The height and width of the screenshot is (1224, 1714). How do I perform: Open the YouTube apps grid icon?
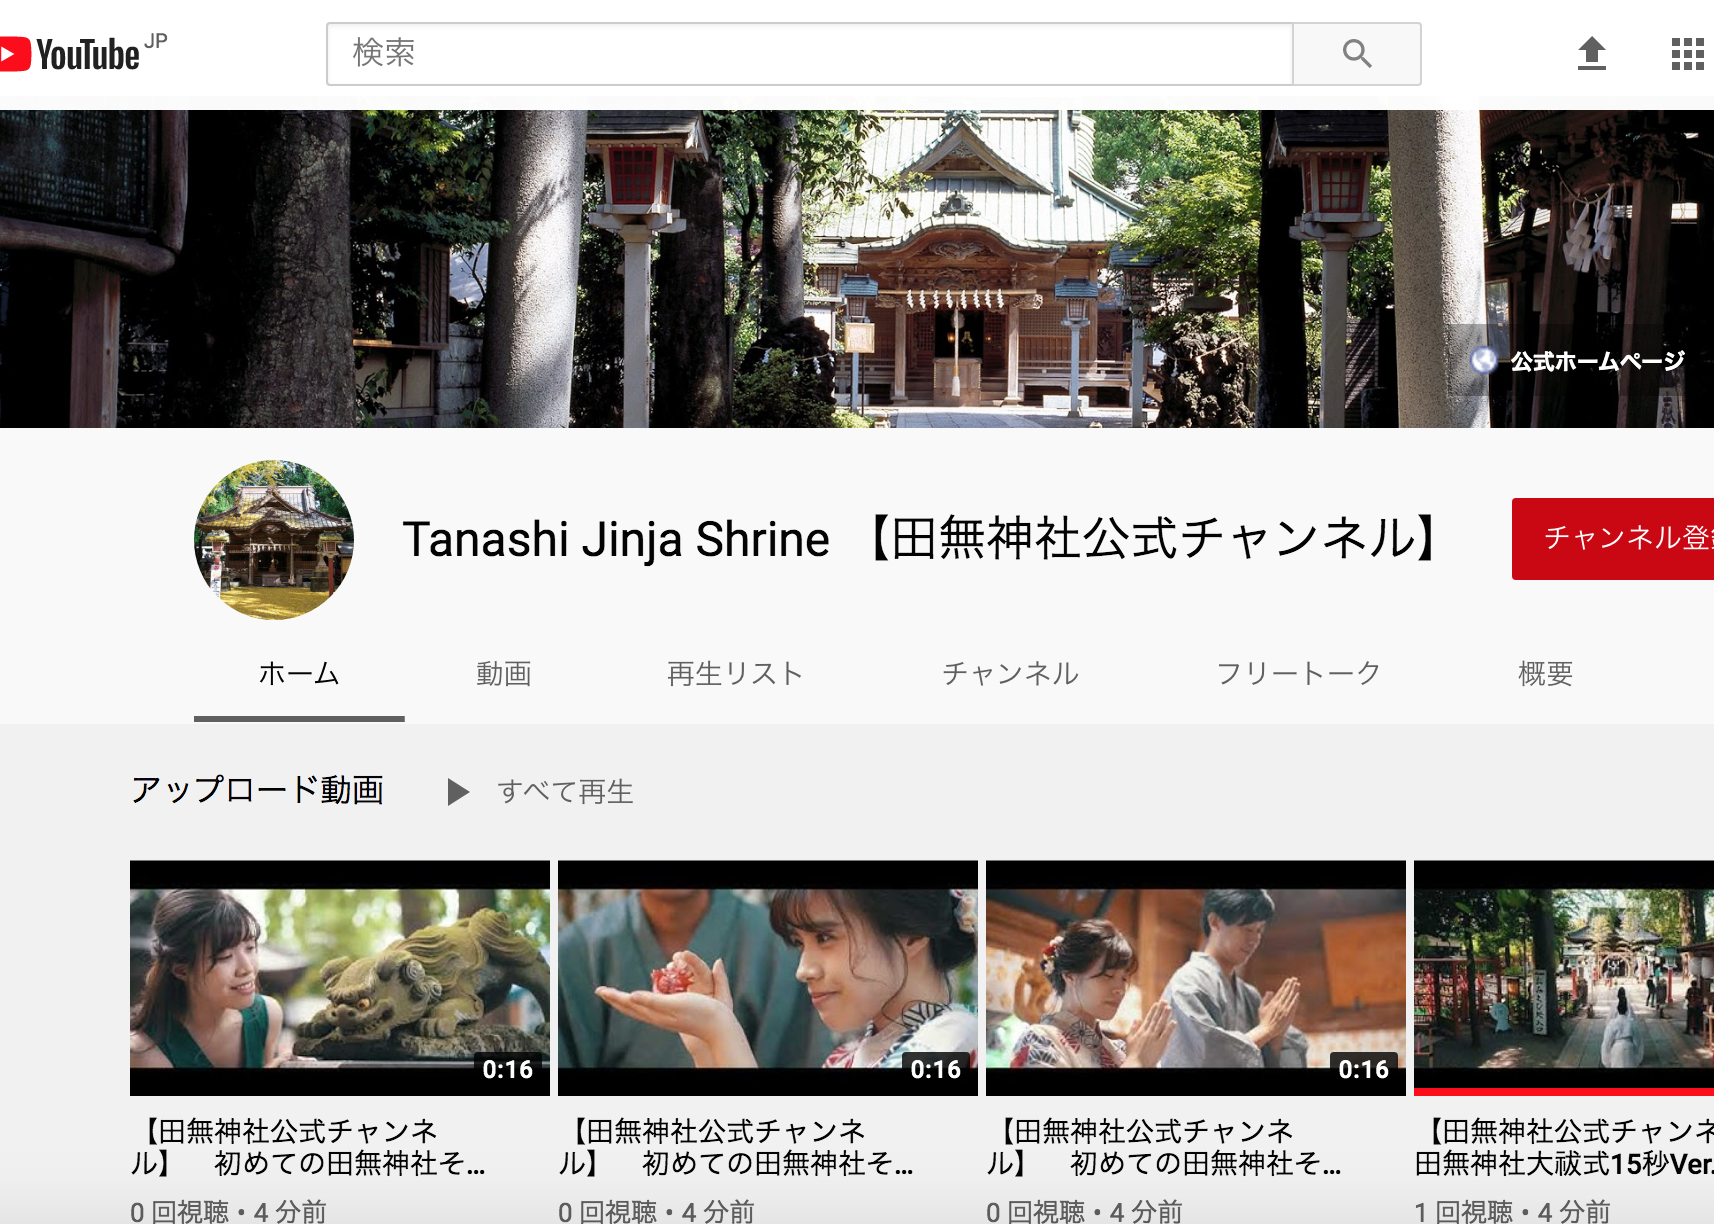pyautogui.click(x=1687, y=54)
